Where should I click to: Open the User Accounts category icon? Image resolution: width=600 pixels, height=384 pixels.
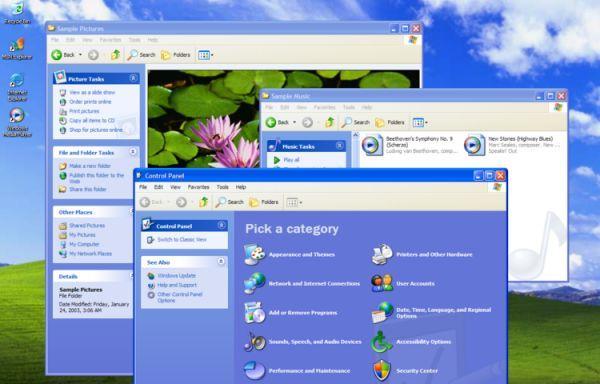[382, 283]
